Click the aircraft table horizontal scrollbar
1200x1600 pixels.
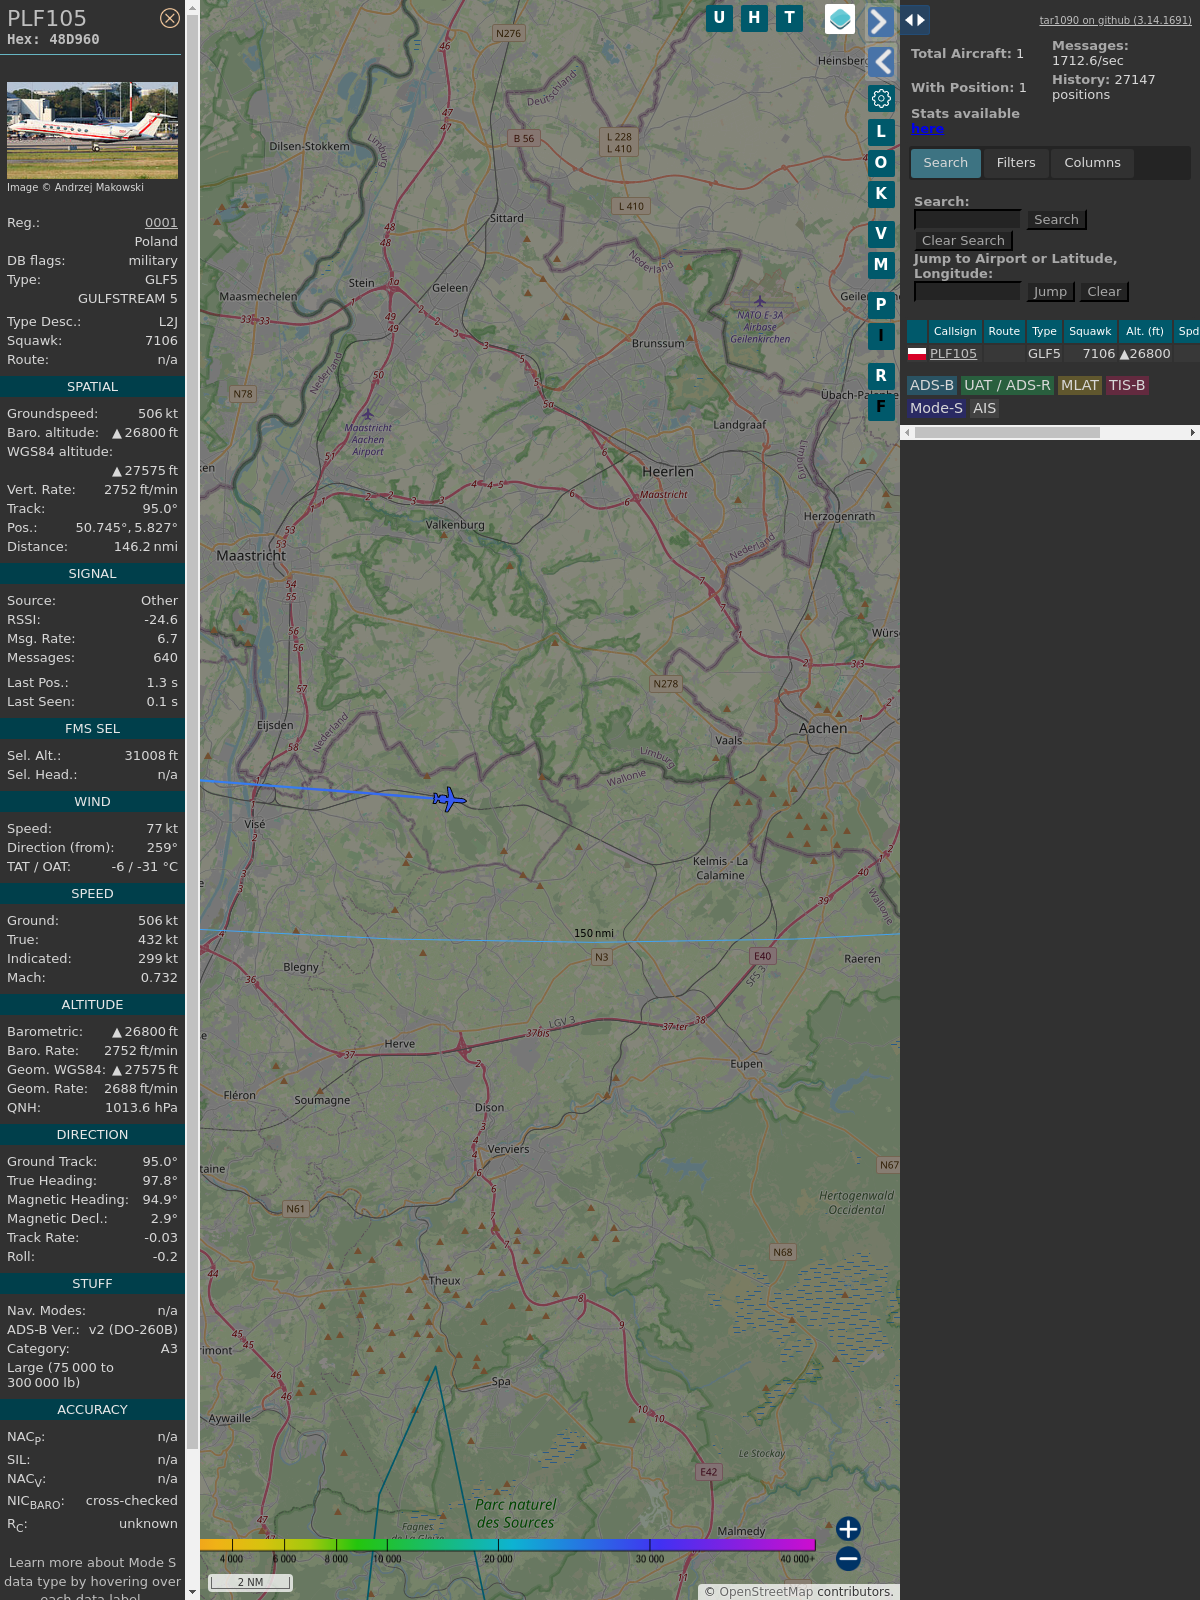click(1006, 433)
